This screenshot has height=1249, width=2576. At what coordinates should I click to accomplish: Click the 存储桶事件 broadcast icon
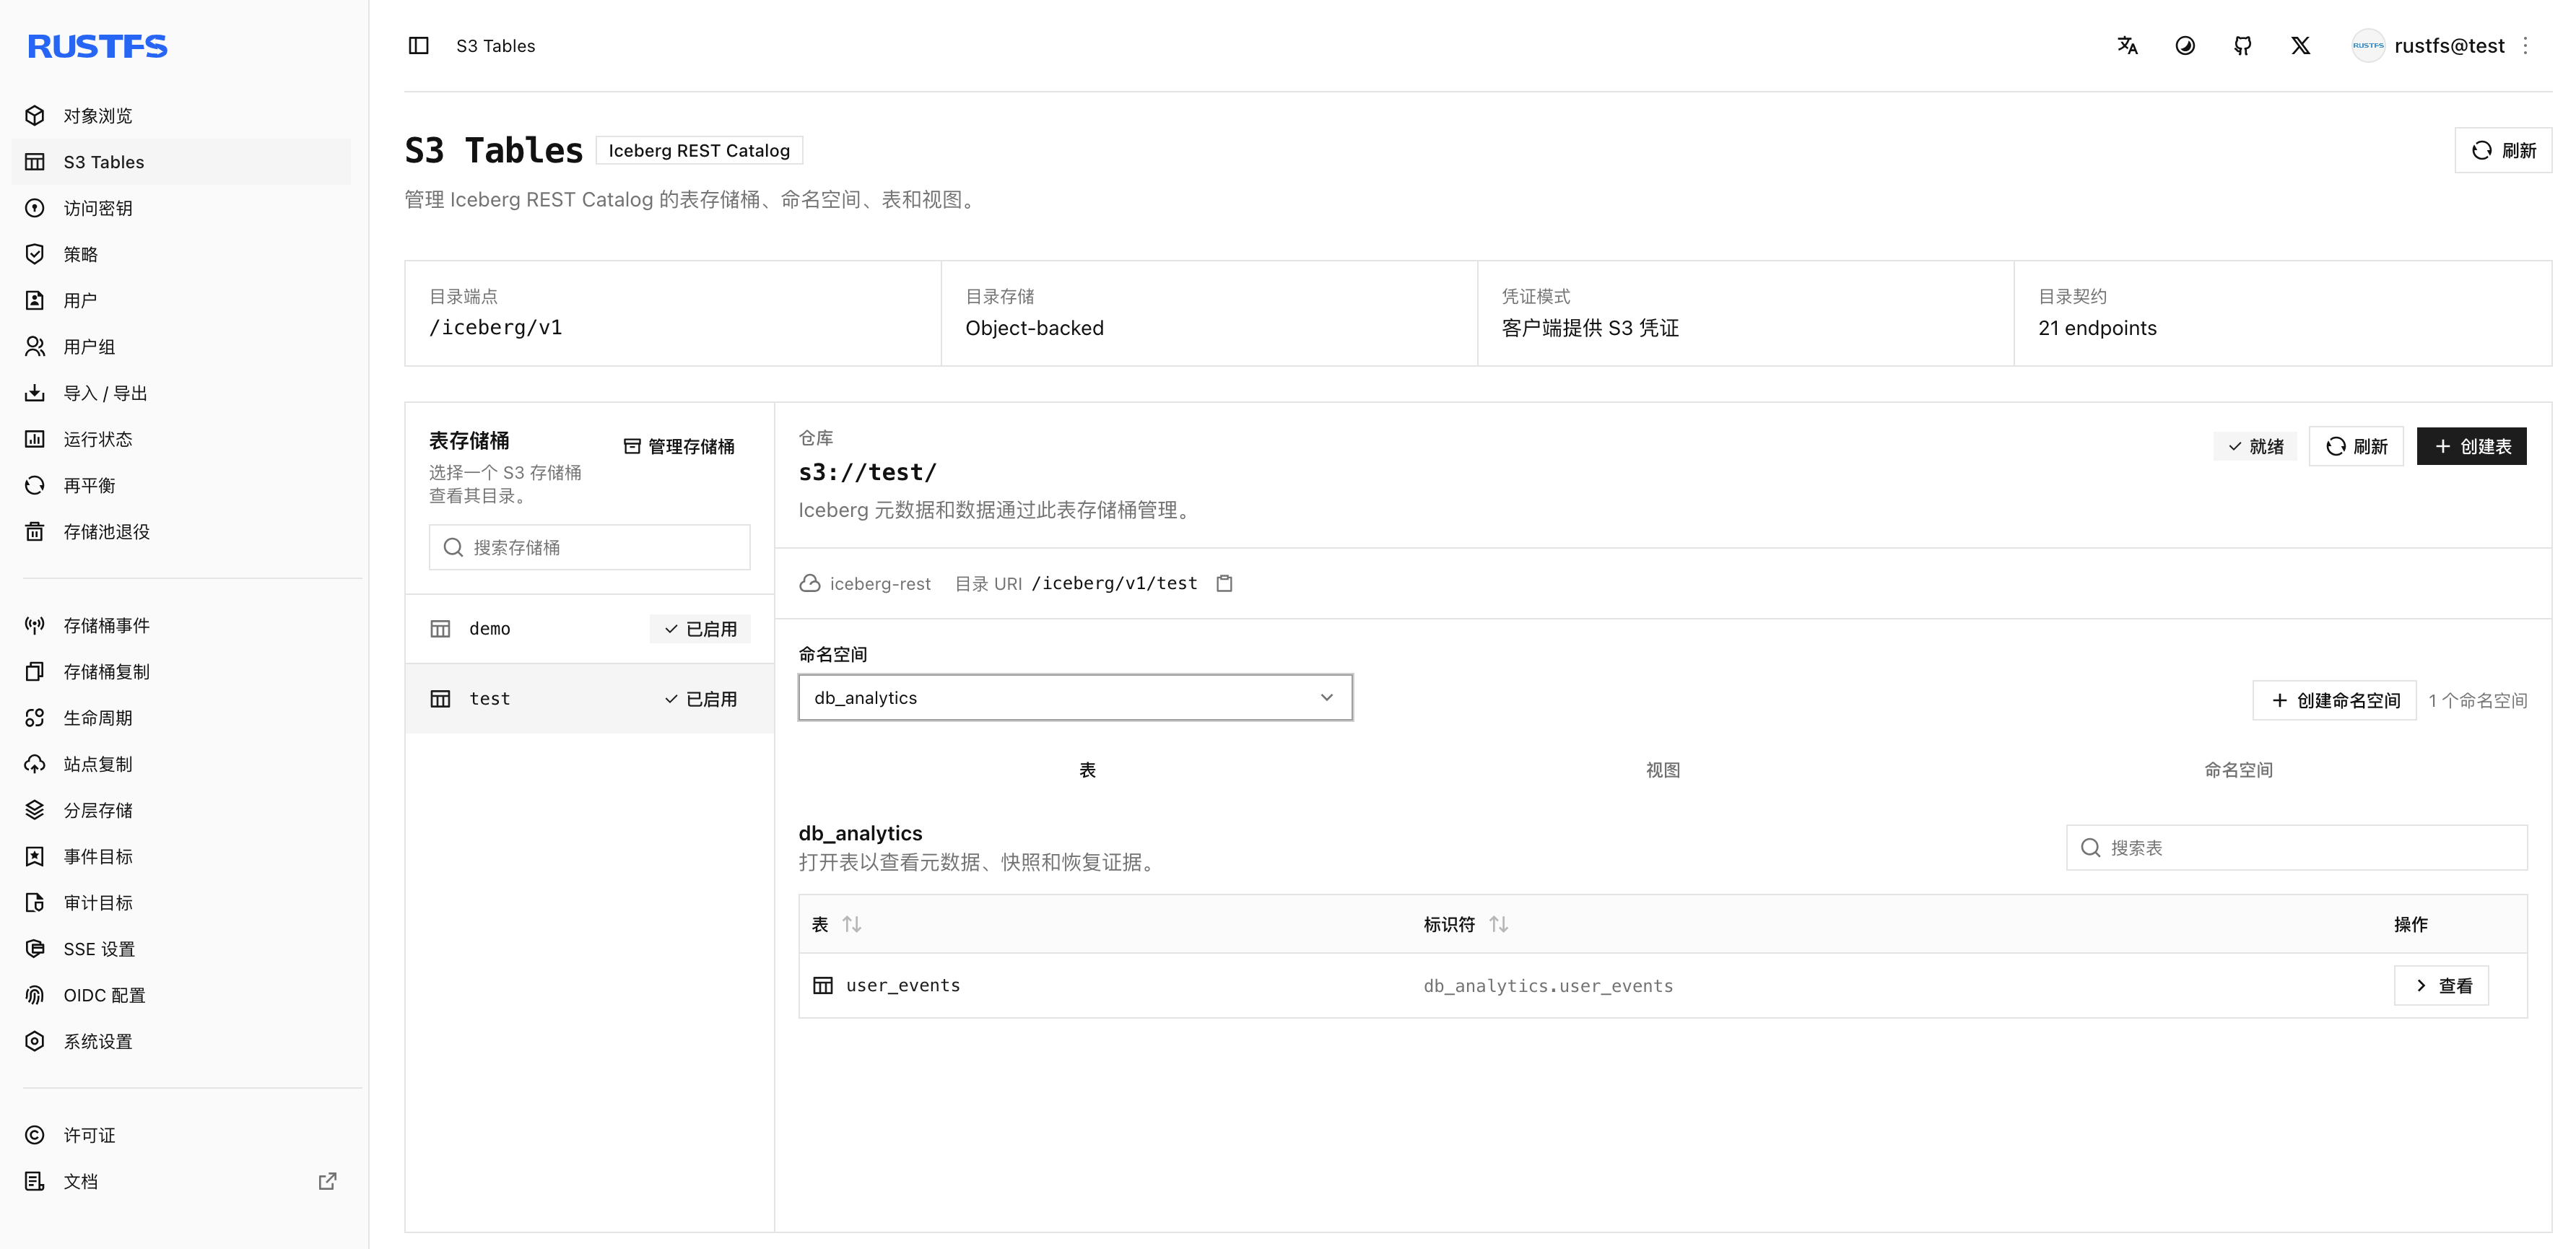pos(35,625)
